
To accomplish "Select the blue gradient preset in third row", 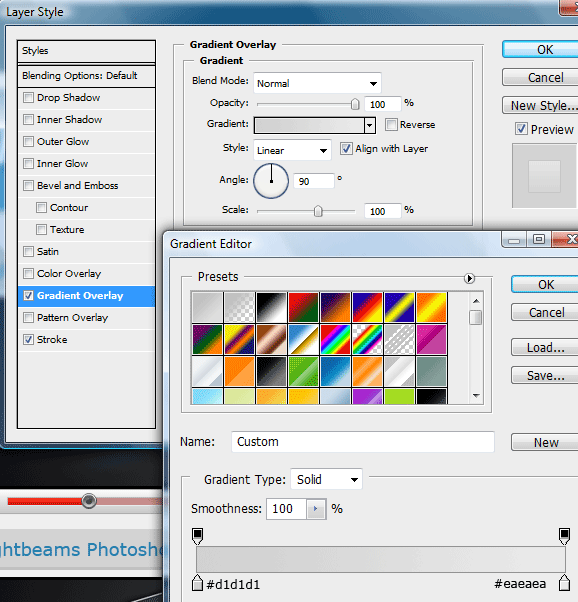I will pos(335,371).
